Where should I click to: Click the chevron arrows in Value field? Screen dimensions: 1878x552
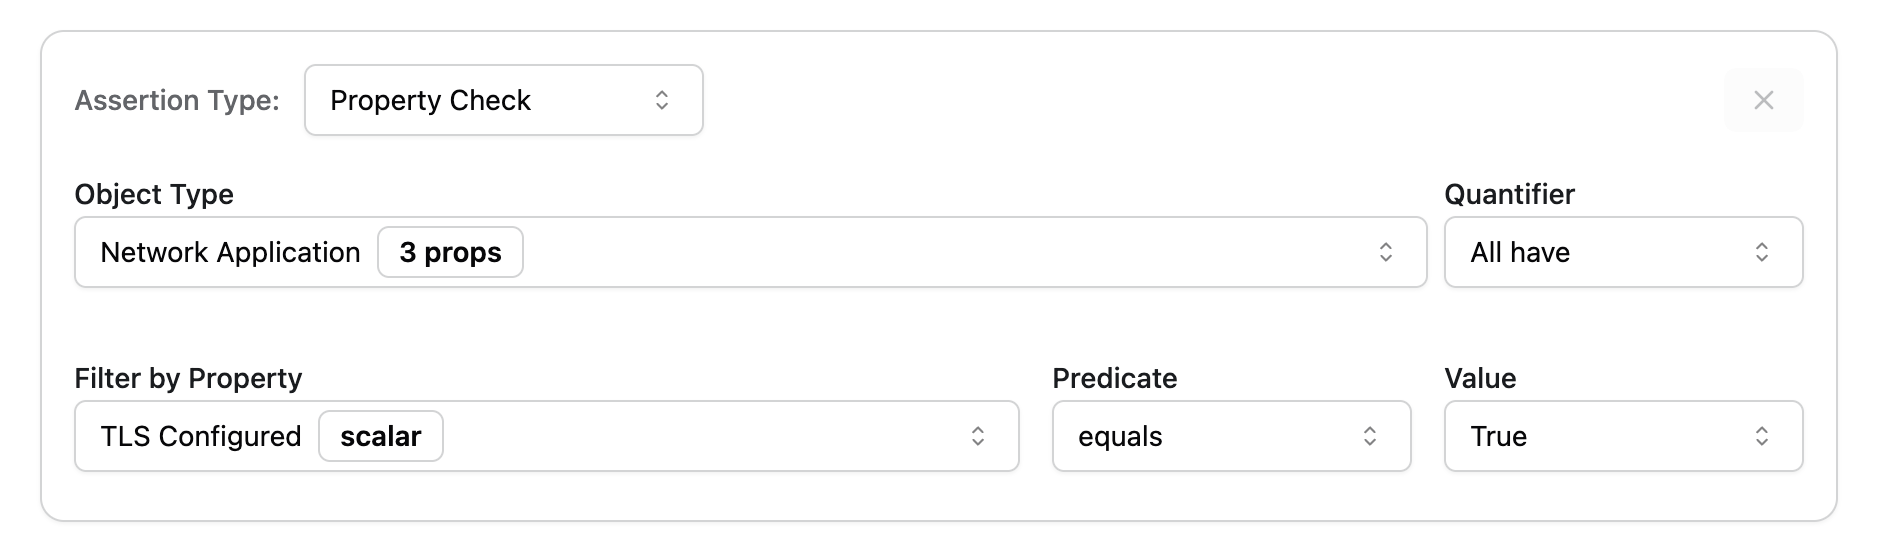(1761, 436)
